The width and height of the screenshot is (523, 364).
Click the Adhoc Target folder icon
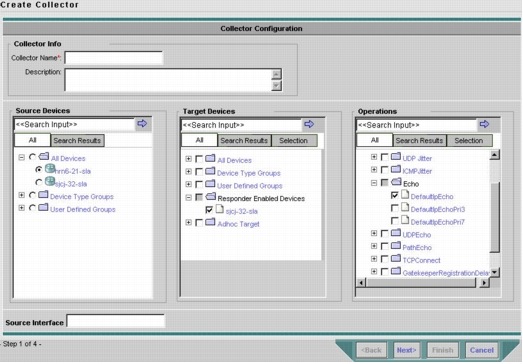click(210, 222)
